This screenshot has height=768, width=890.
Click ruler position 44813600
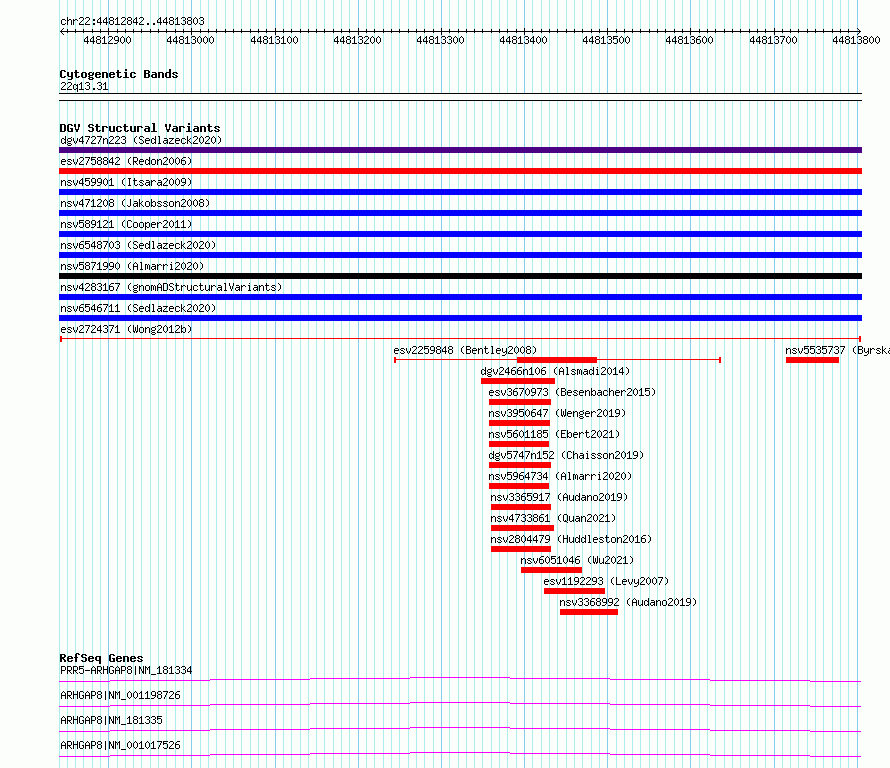click(689, 40)
